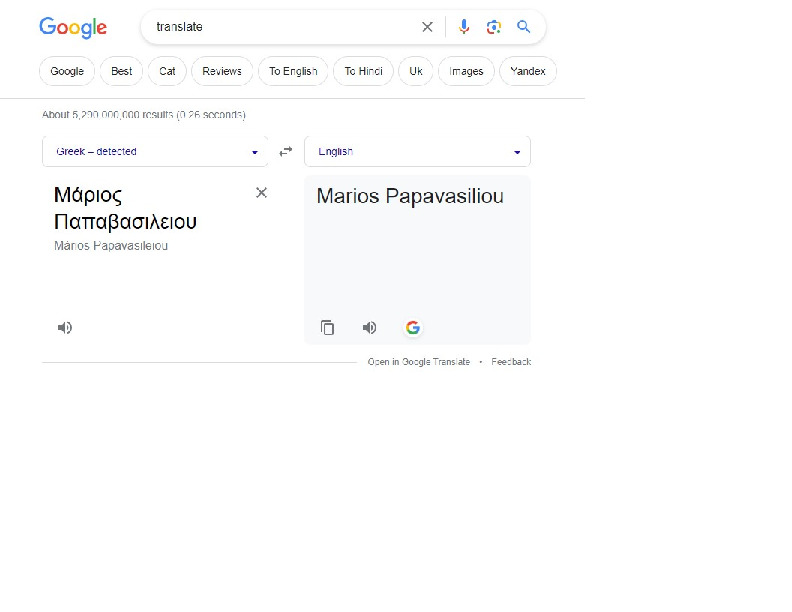Select the Images filter chip
This screenshot has width=792, height=612.
pyautogui.click(x=466, y=72)
